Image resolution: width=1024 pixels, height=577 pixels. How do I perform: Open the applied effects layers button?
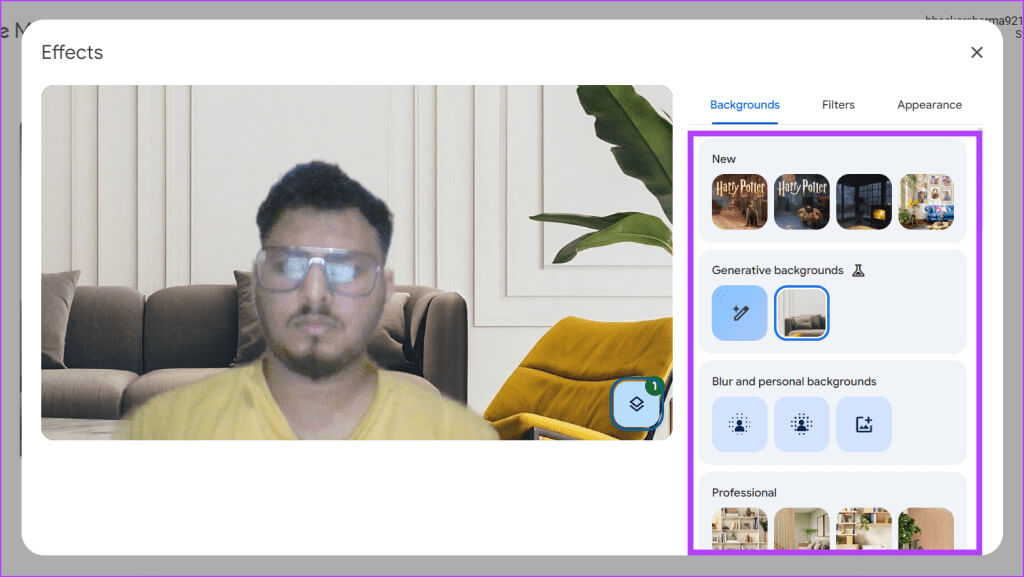[637, 404]
